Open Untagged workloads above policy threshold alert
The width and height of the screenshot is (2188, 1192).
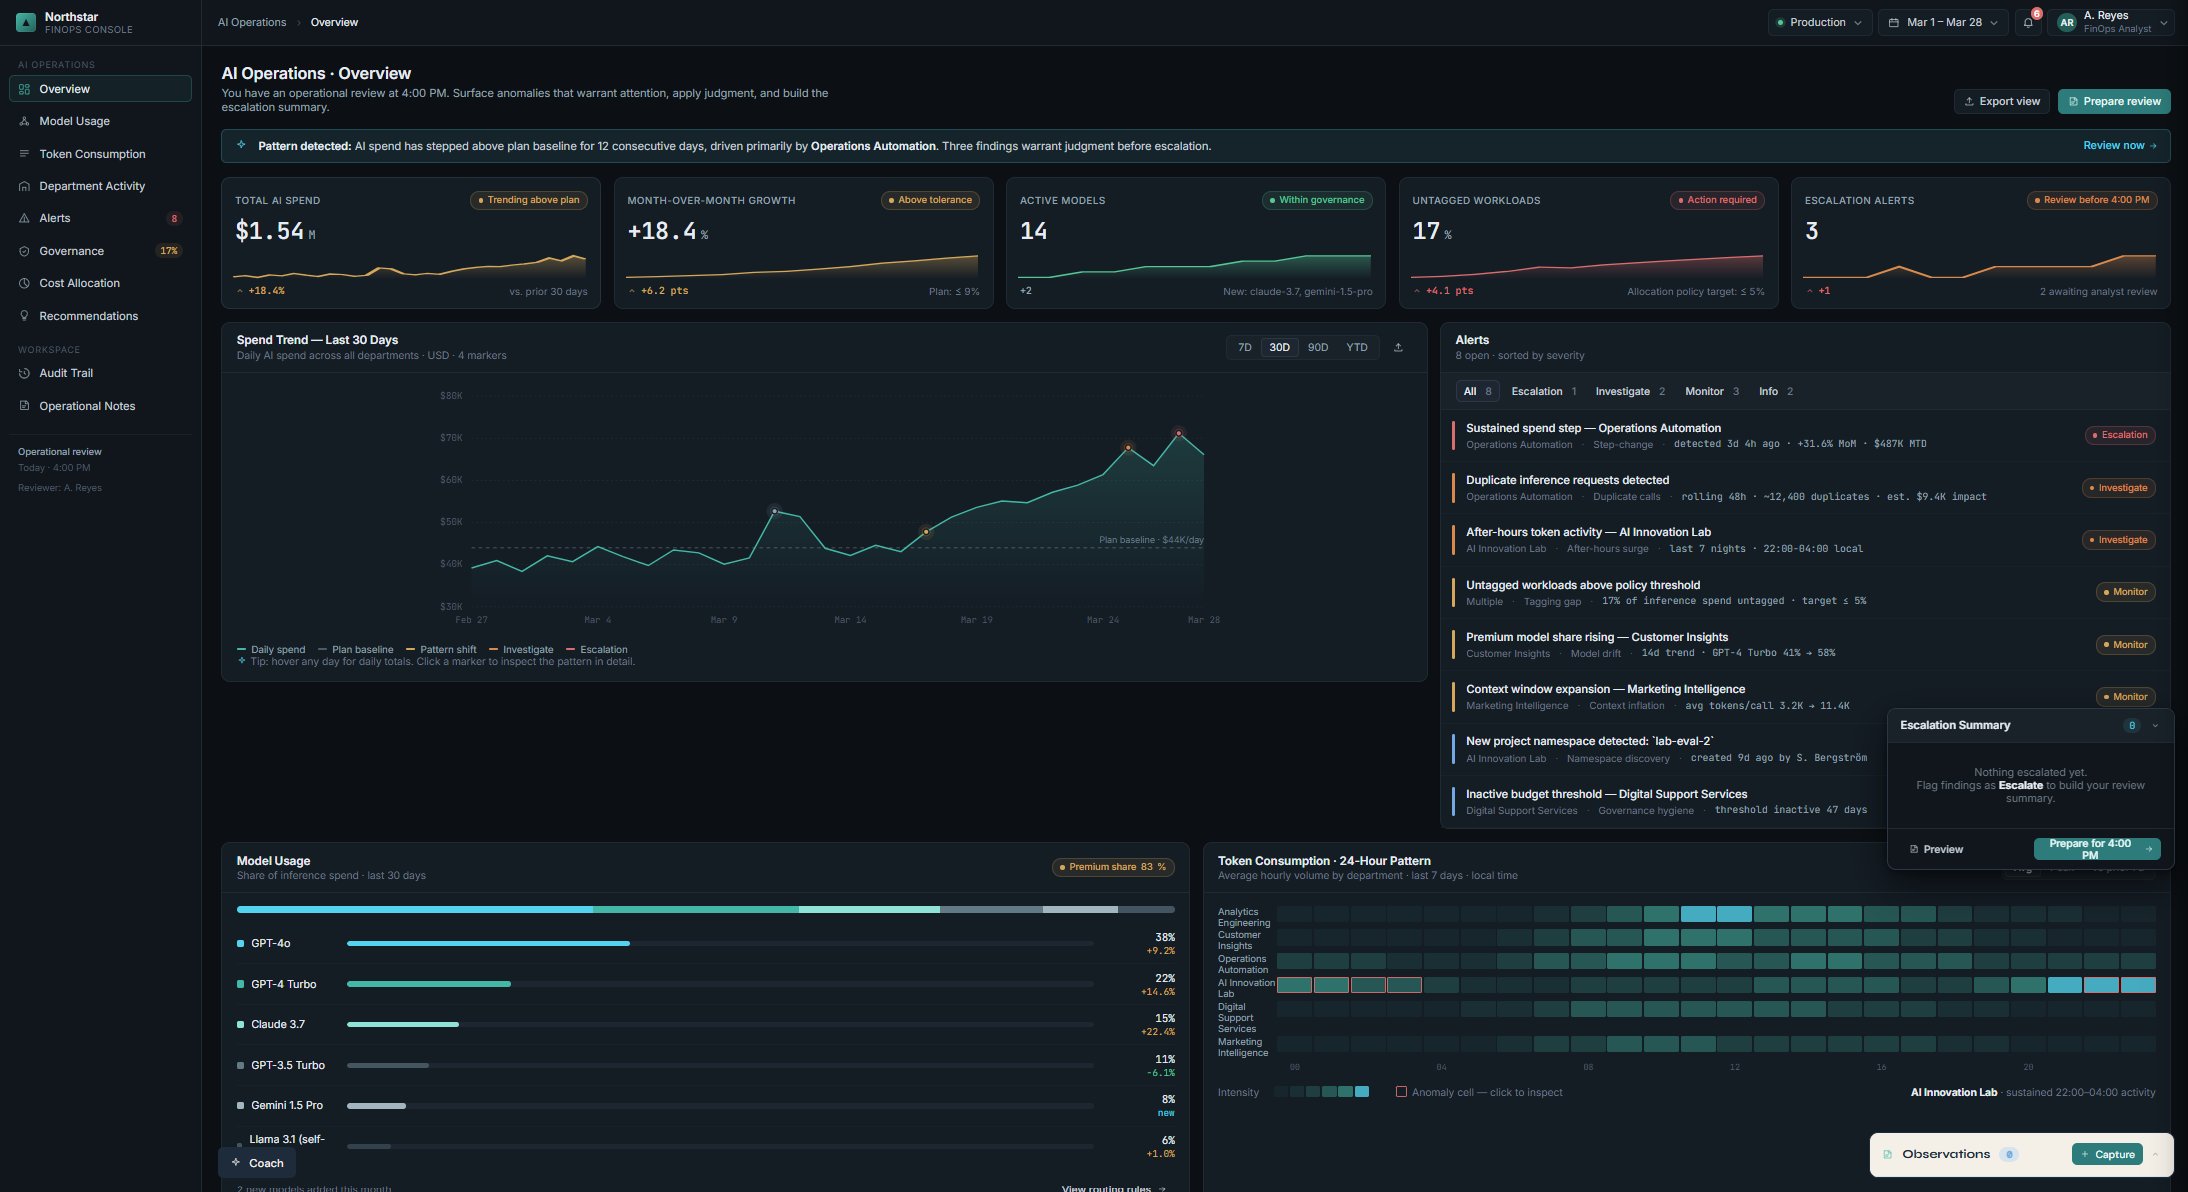point(1804,592)
